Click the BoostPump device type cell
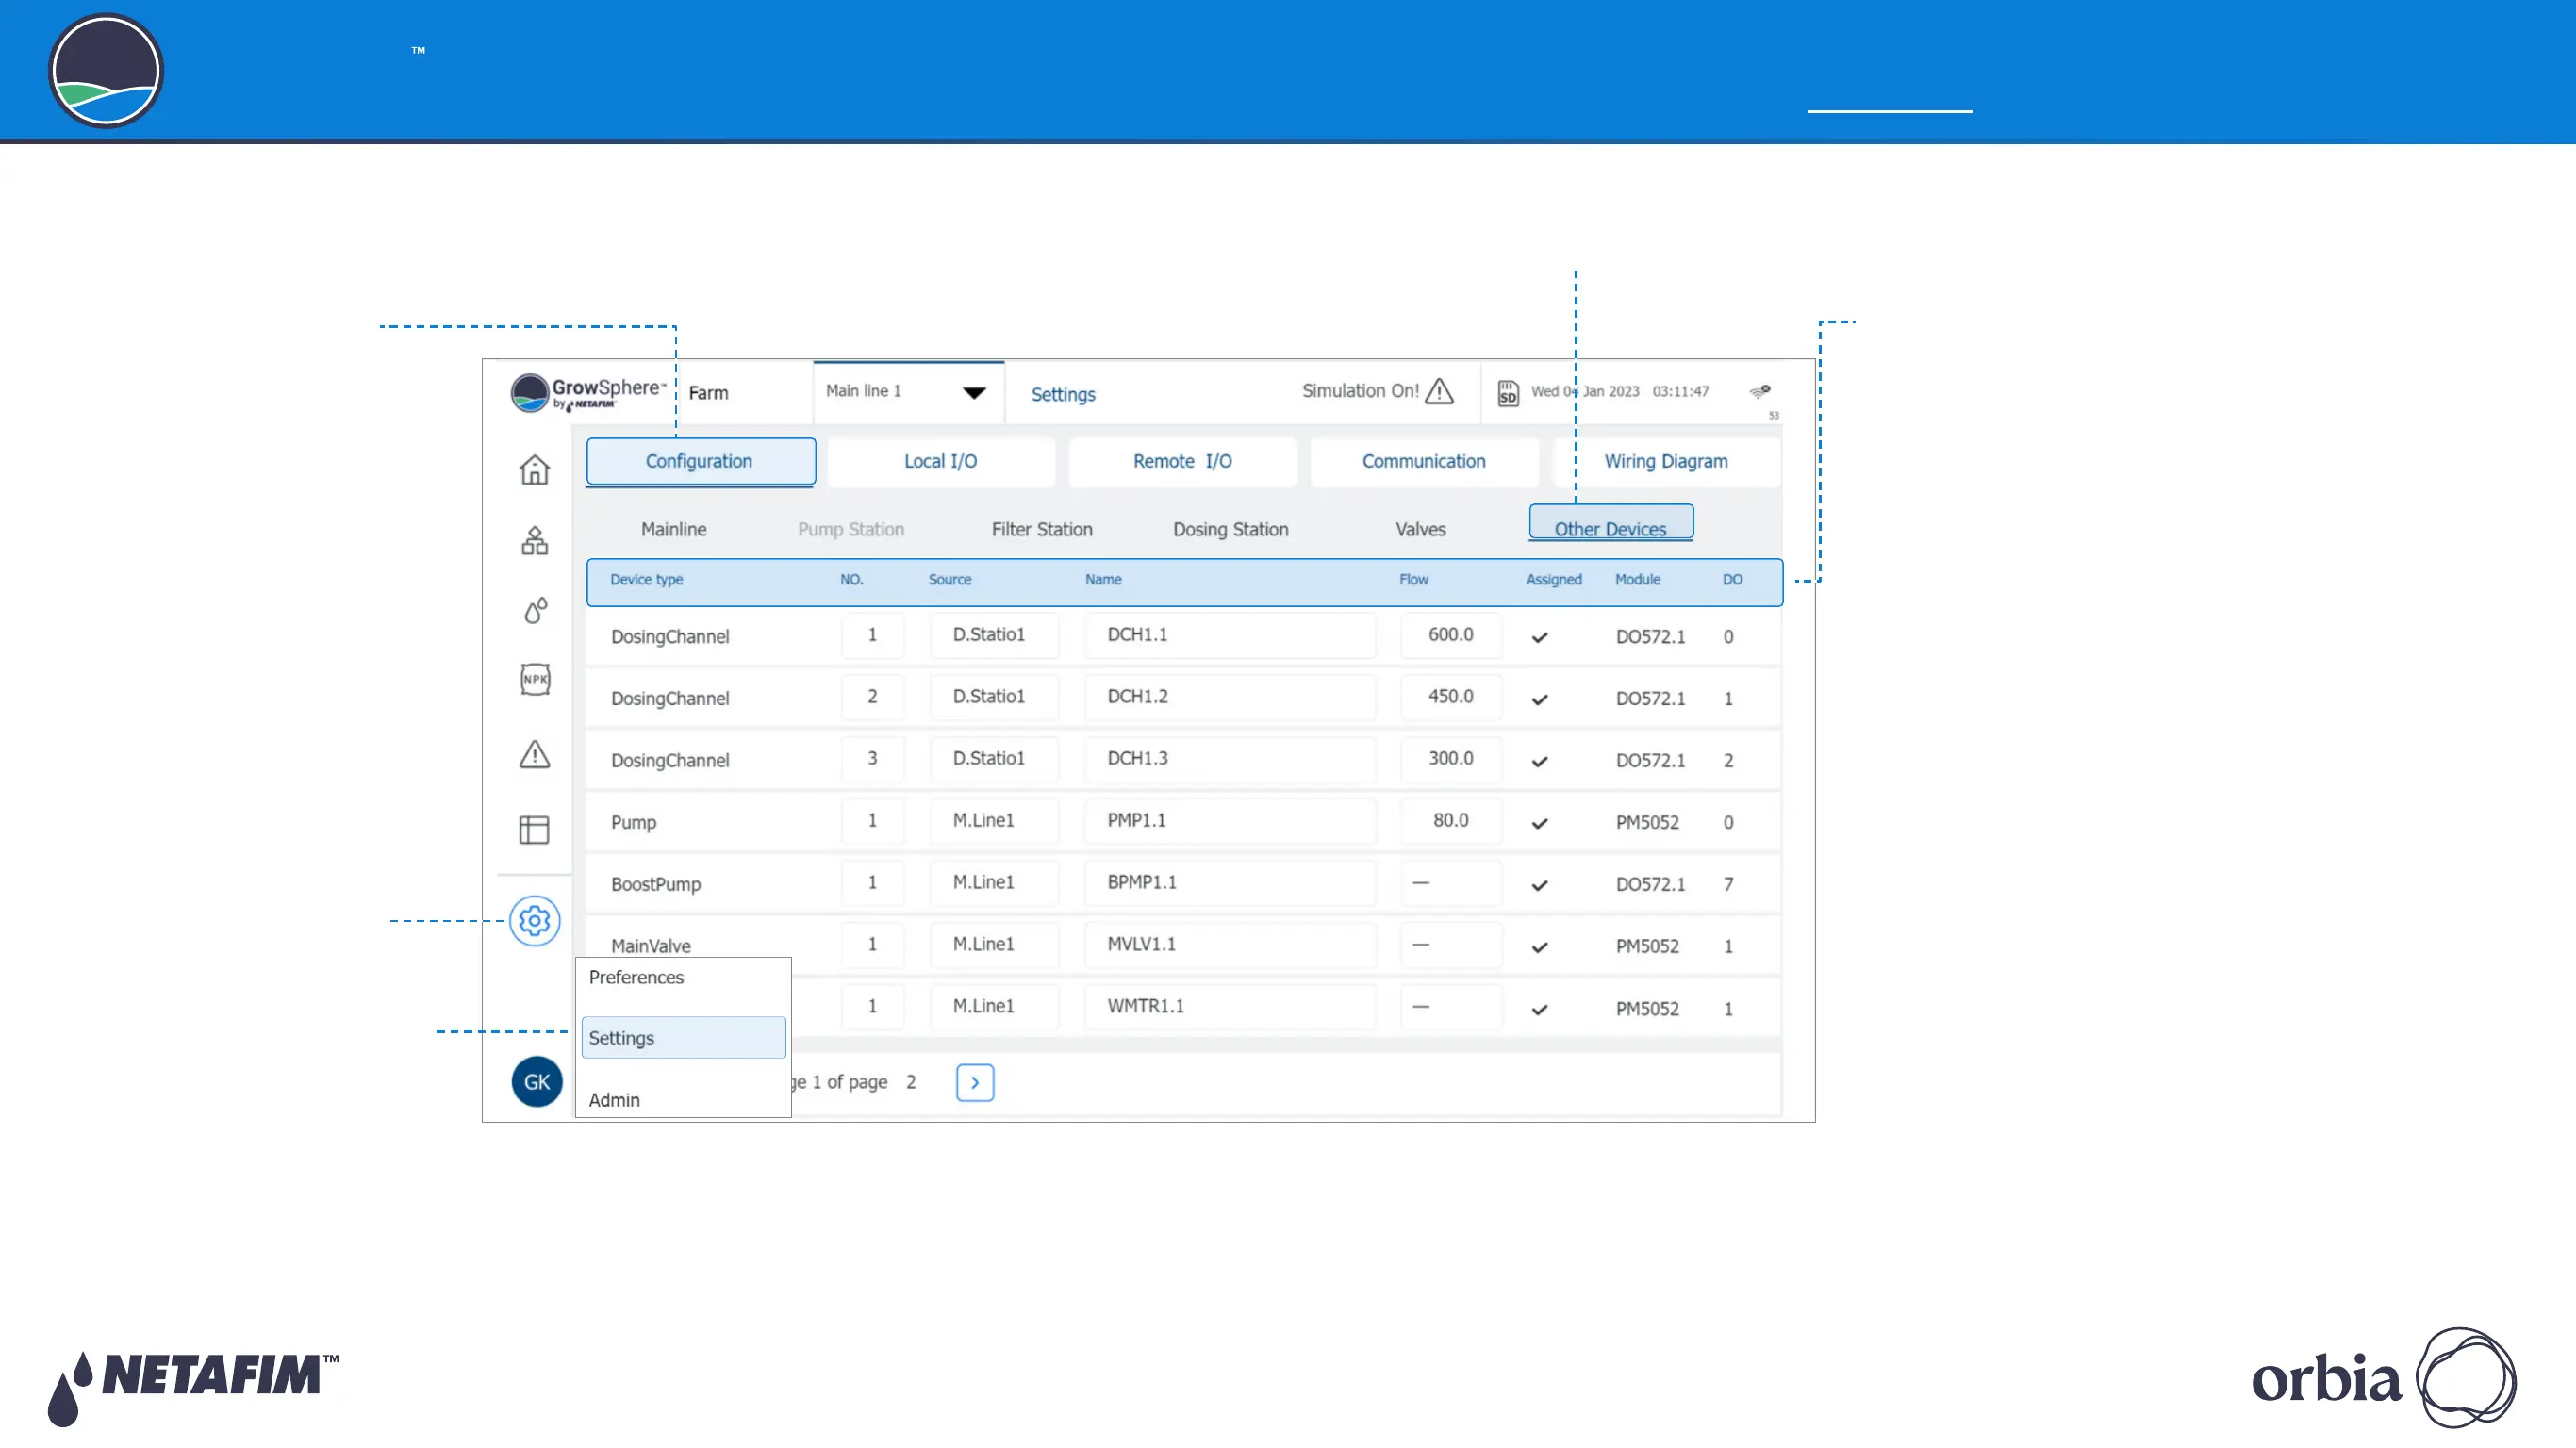2576x1448 pixels. tap(656, 885)
